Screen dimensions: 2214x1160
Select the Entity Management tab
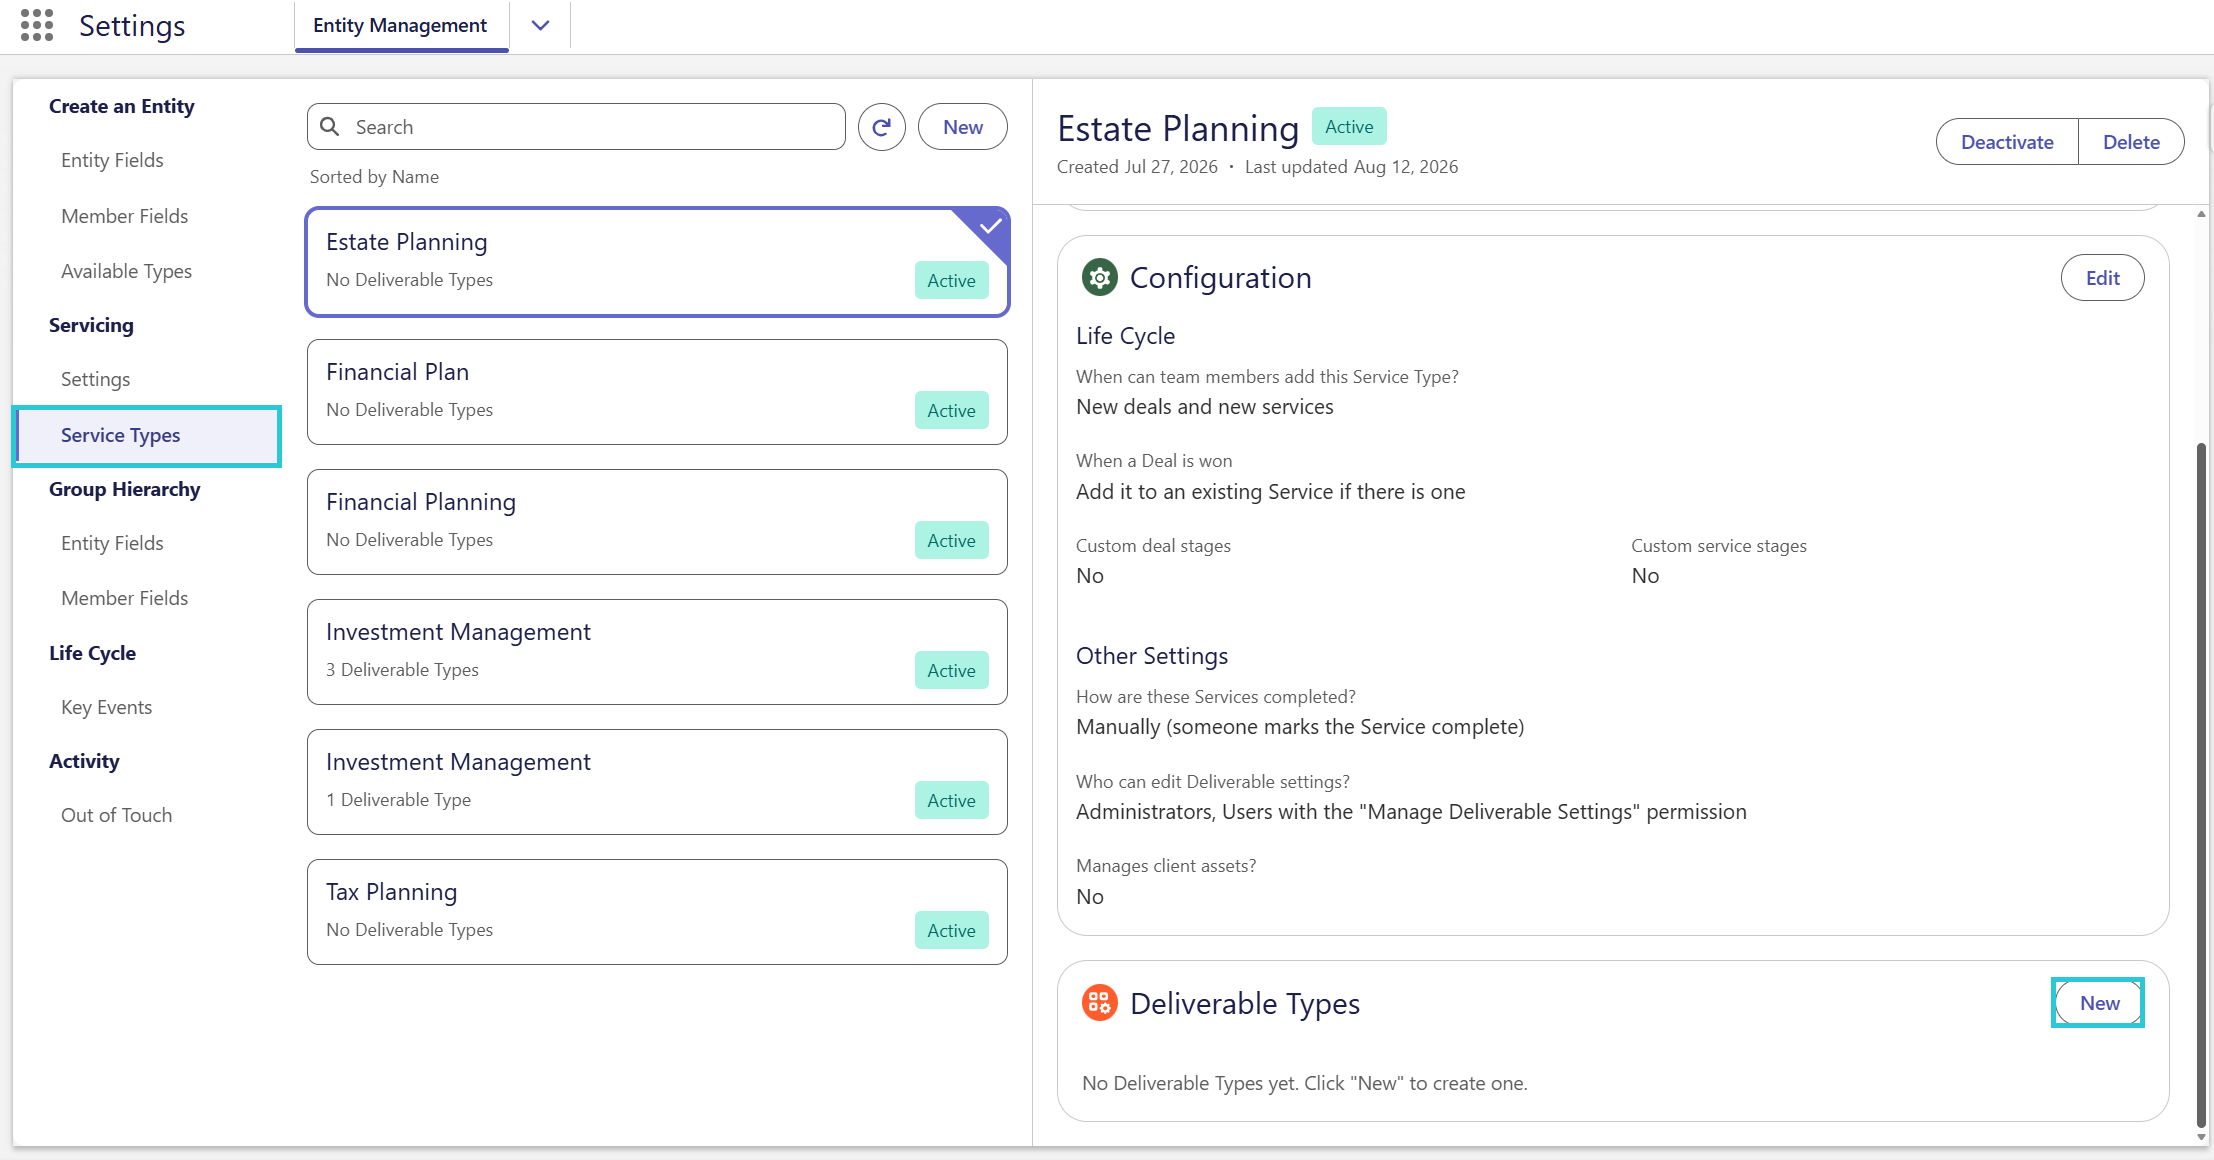click(x=400, y=26)
